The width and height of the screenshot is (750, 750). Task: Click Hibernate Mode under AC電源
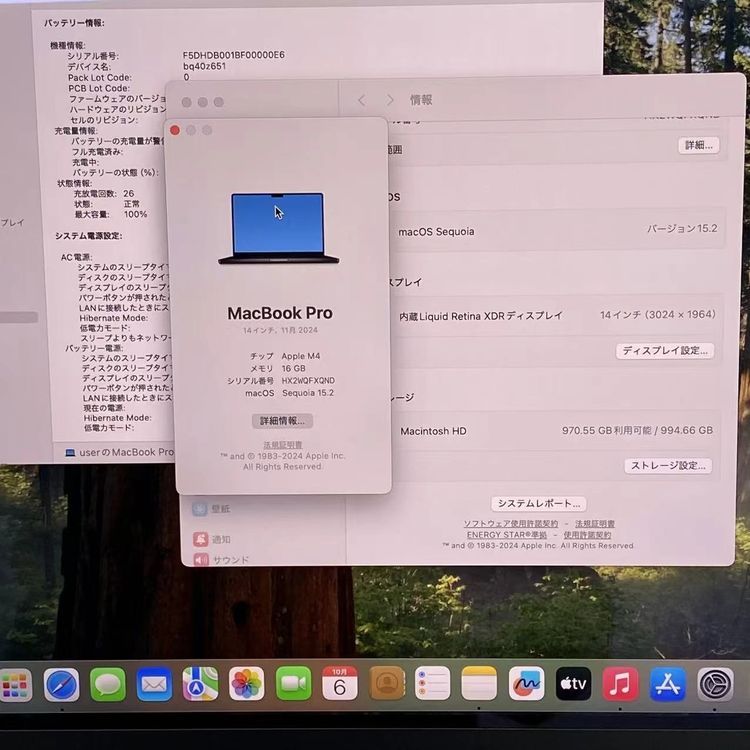point(113,318)
